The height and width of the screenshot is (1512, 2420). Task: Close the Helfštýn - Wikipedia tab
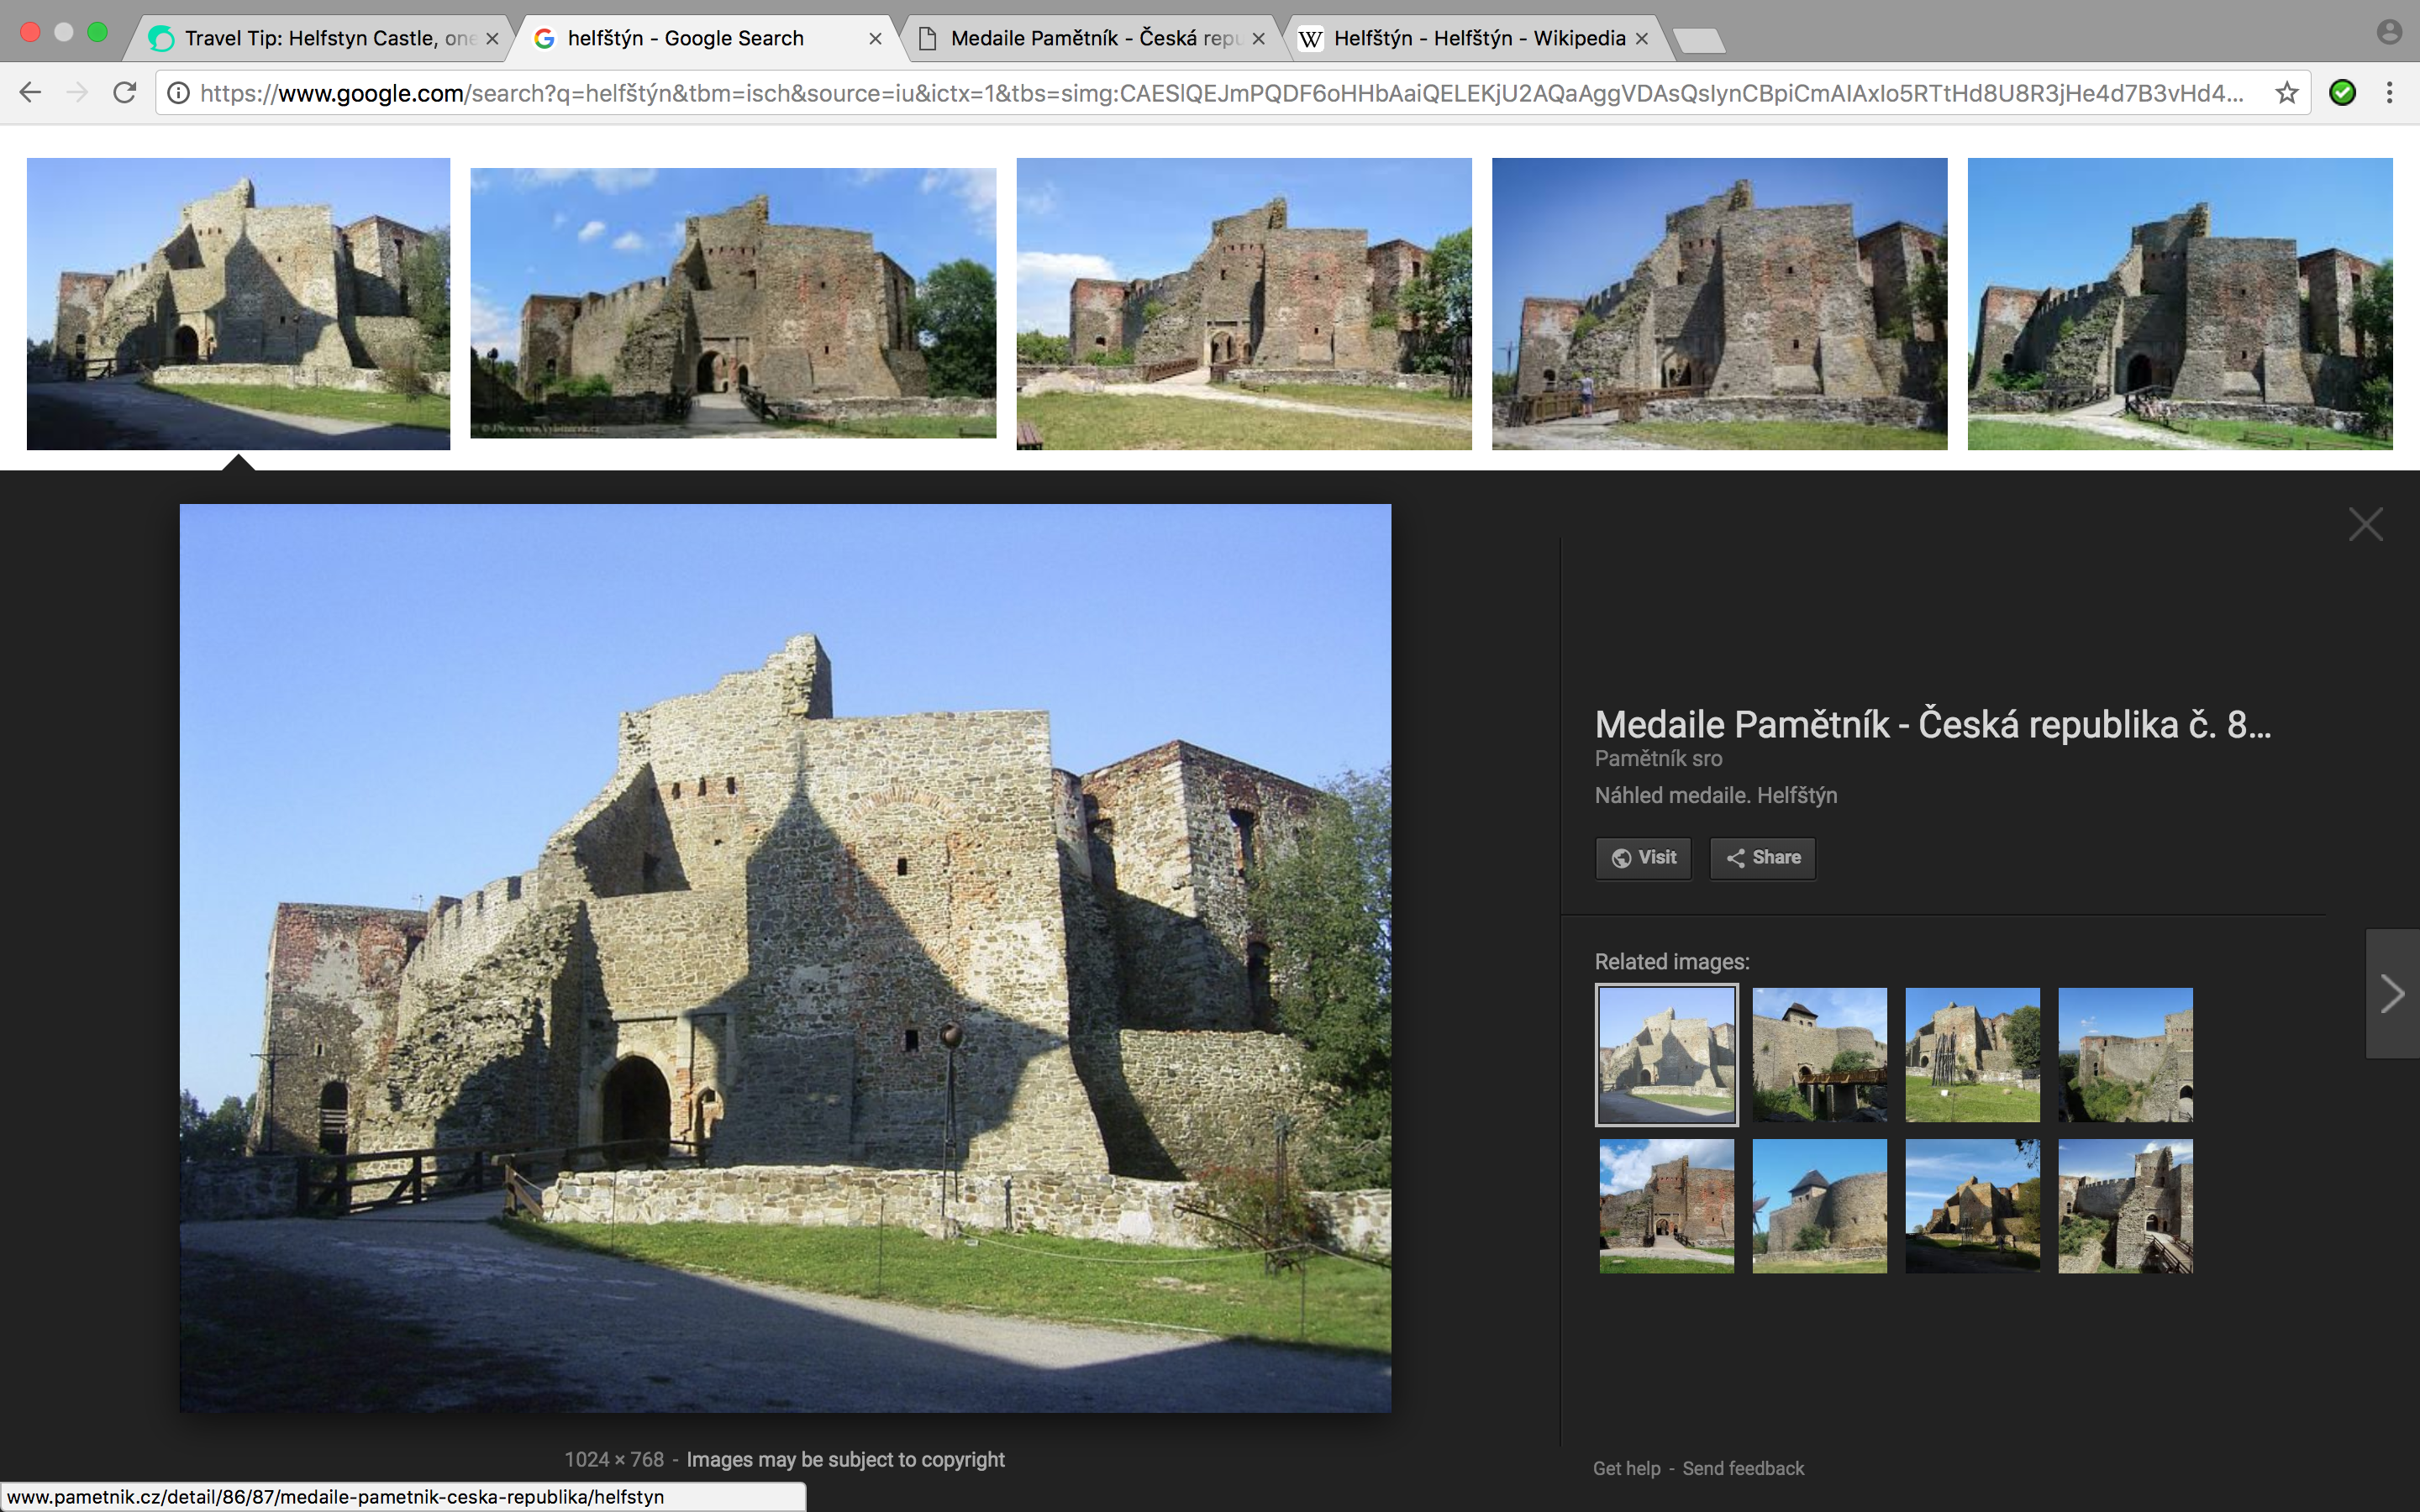1642,39
